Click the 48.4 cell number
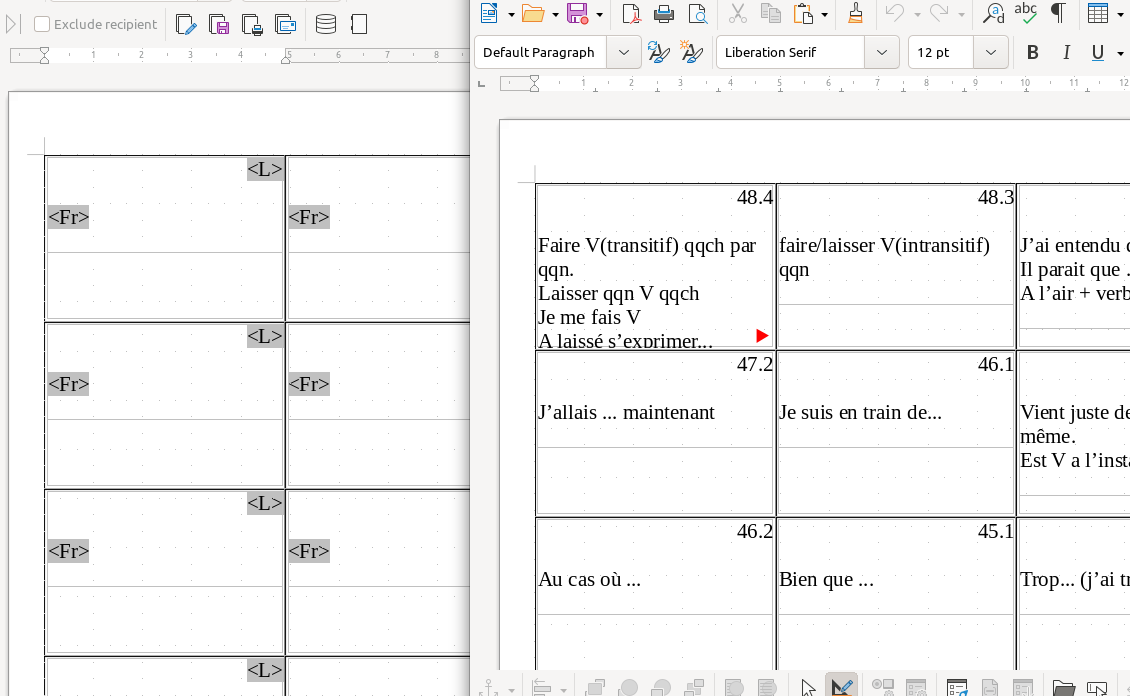1130x696 pixels. 755,197
